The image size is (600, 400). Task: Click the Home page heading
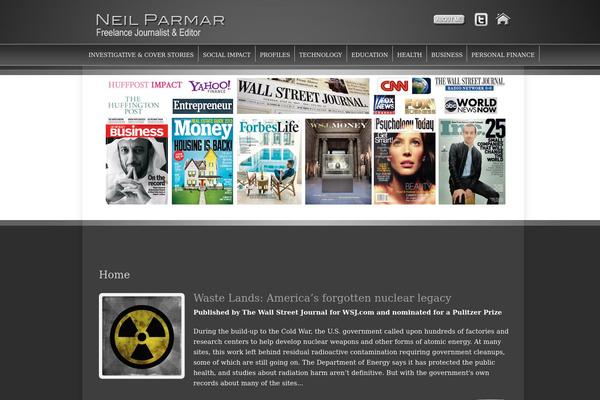(114, 274)
